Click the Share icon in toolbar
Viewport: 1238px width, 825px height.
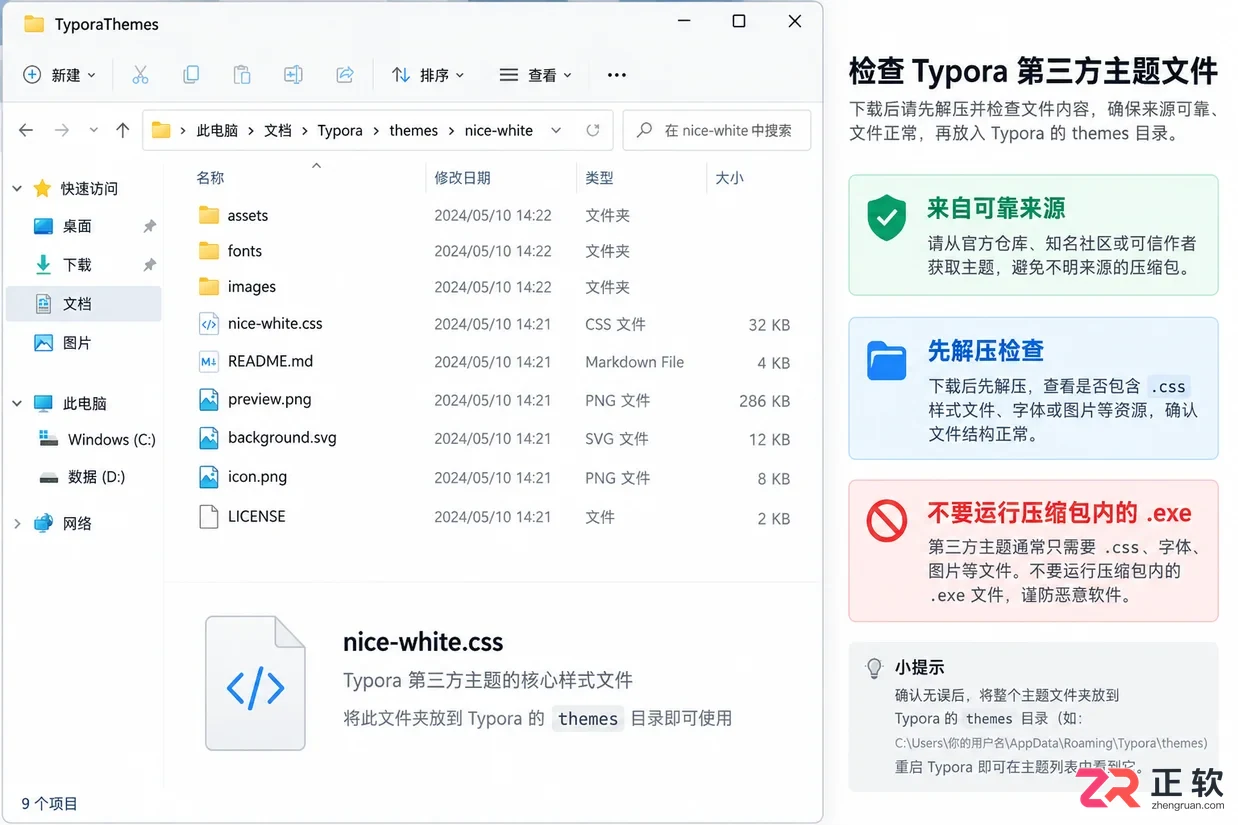pos(345,75)
